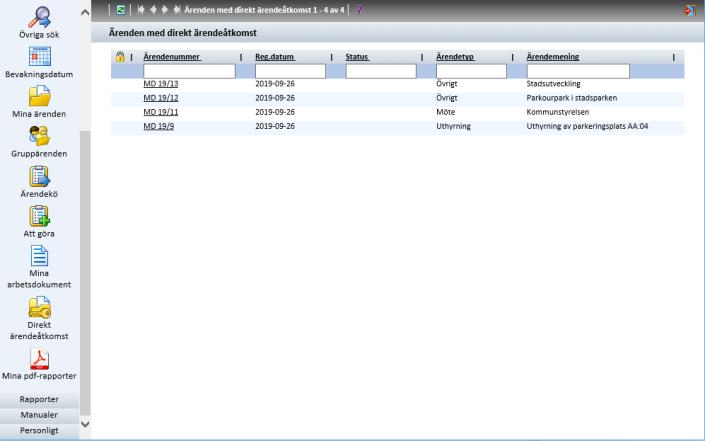Image resolution: width=705 pixels, height=441 pixels.
Task: Sort by Ärendemening column header
Action: 553,57
